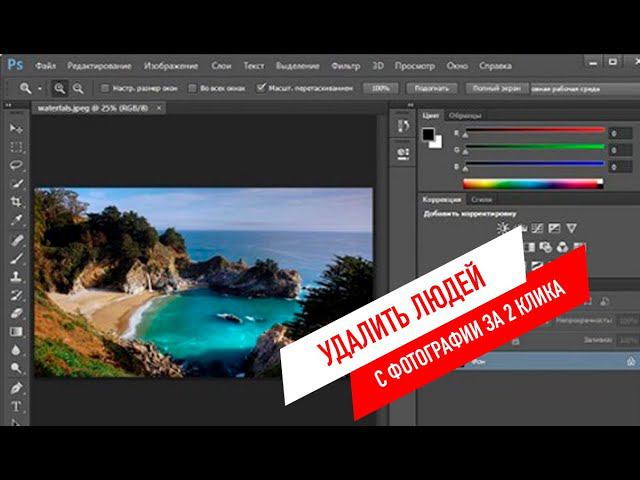Switch to the Стили tab
This screenshot has width=640, height=480.
point(481,200)
